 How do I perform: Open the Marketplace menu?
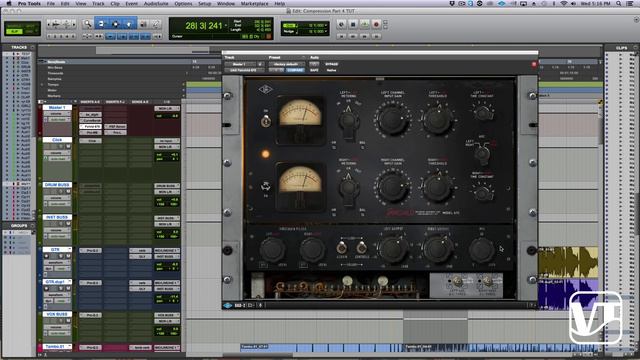[x=255, y=3]
